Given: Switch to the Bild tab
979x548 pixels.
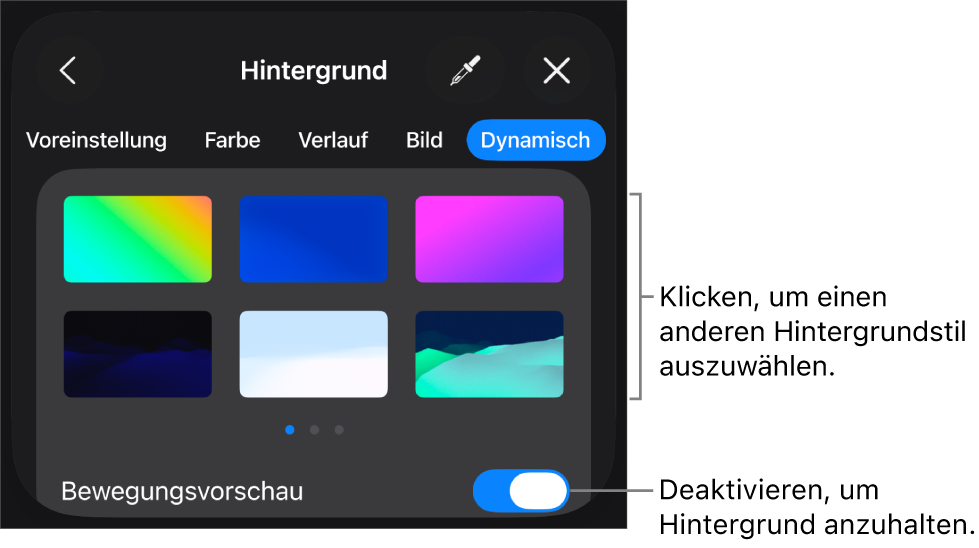Looking at the screenshot, I should tap(425, 140).
